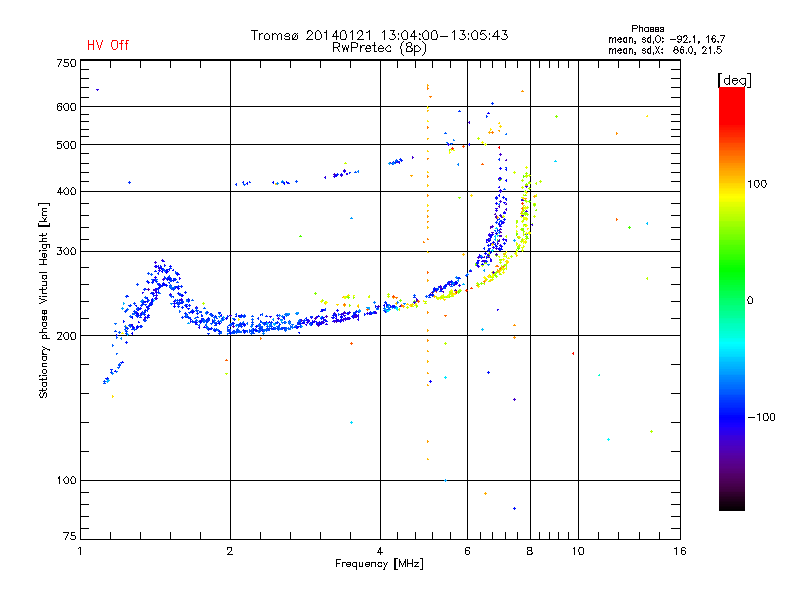Click the '4' frequency axis label
The width and height of the screenshot is (800, 600).
click(x=380, y=551)
